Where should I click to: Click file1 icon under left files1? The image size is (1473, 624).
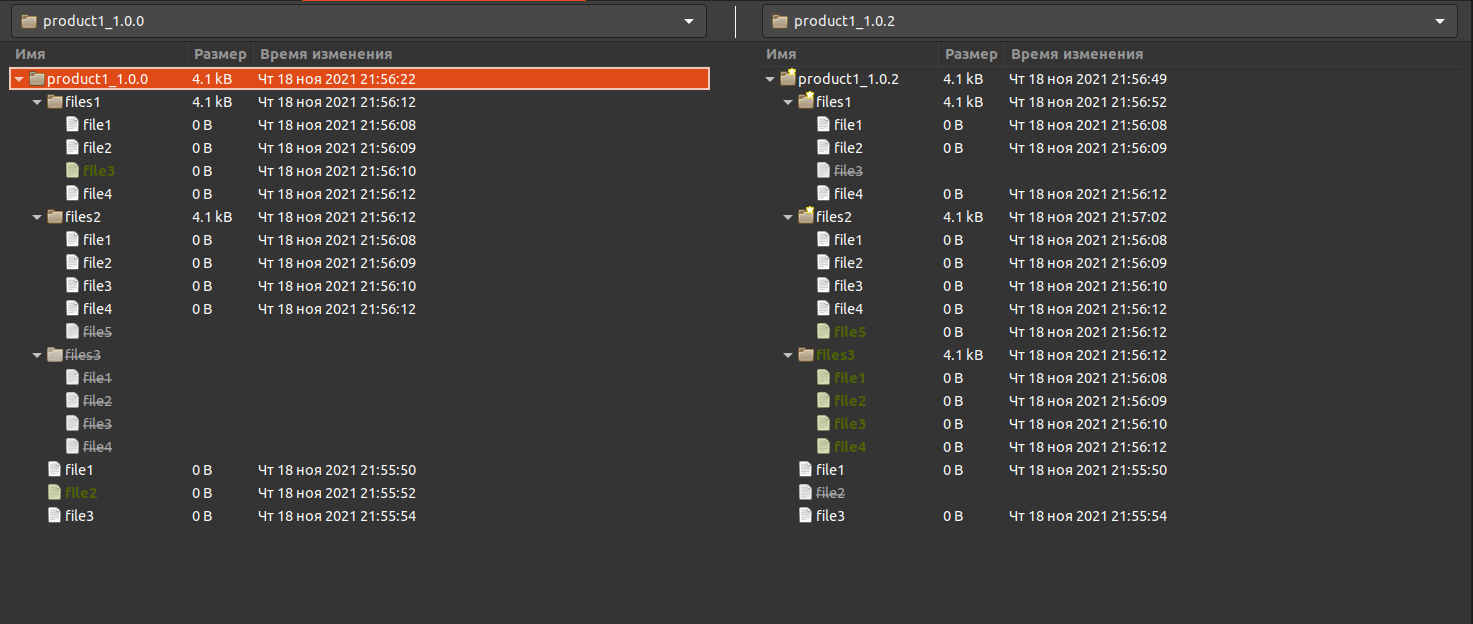click(x=72, y=125)
